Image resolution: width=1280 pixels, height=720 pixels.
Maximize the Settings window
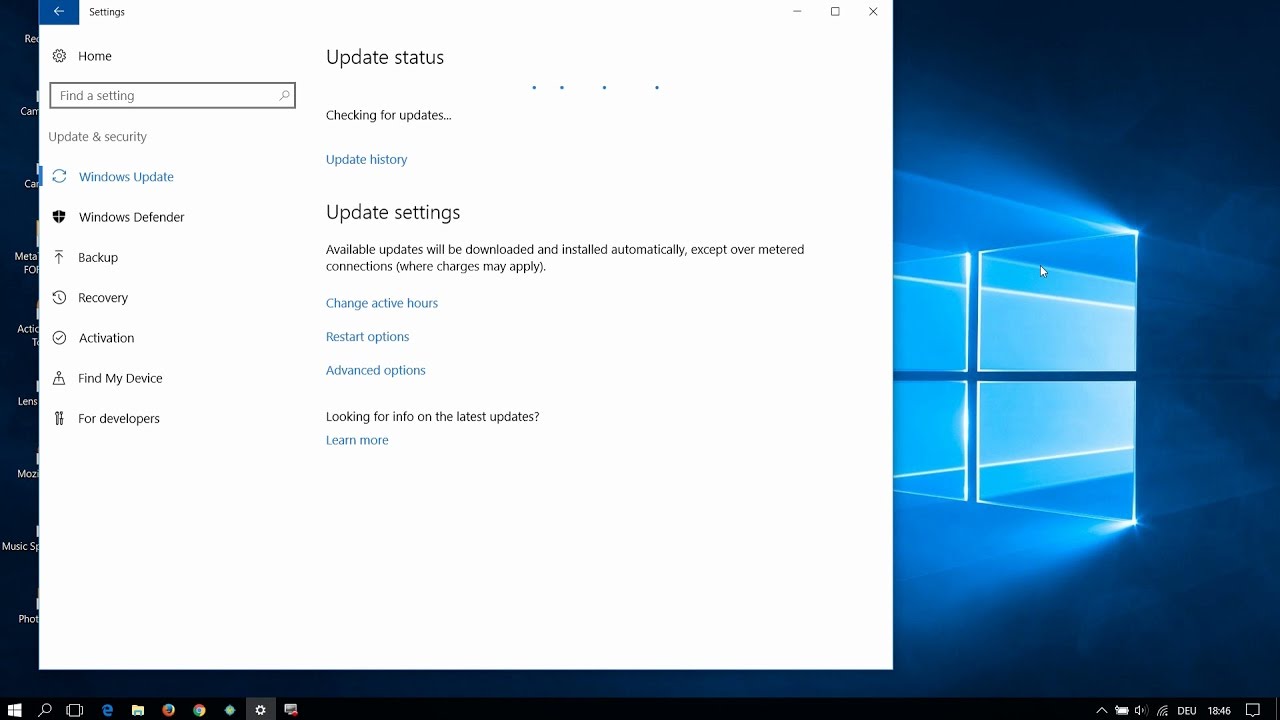tap(835, 12)
